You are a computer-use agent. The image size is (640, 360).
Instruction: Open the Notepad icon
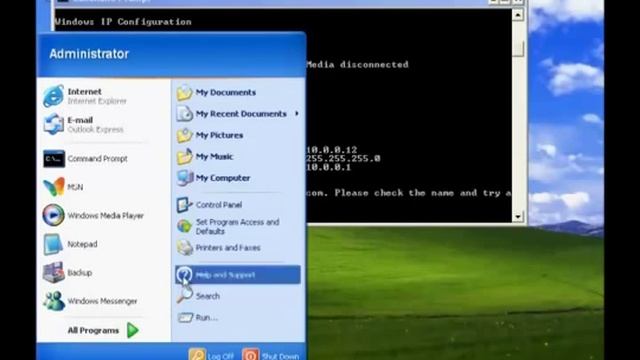53,244
